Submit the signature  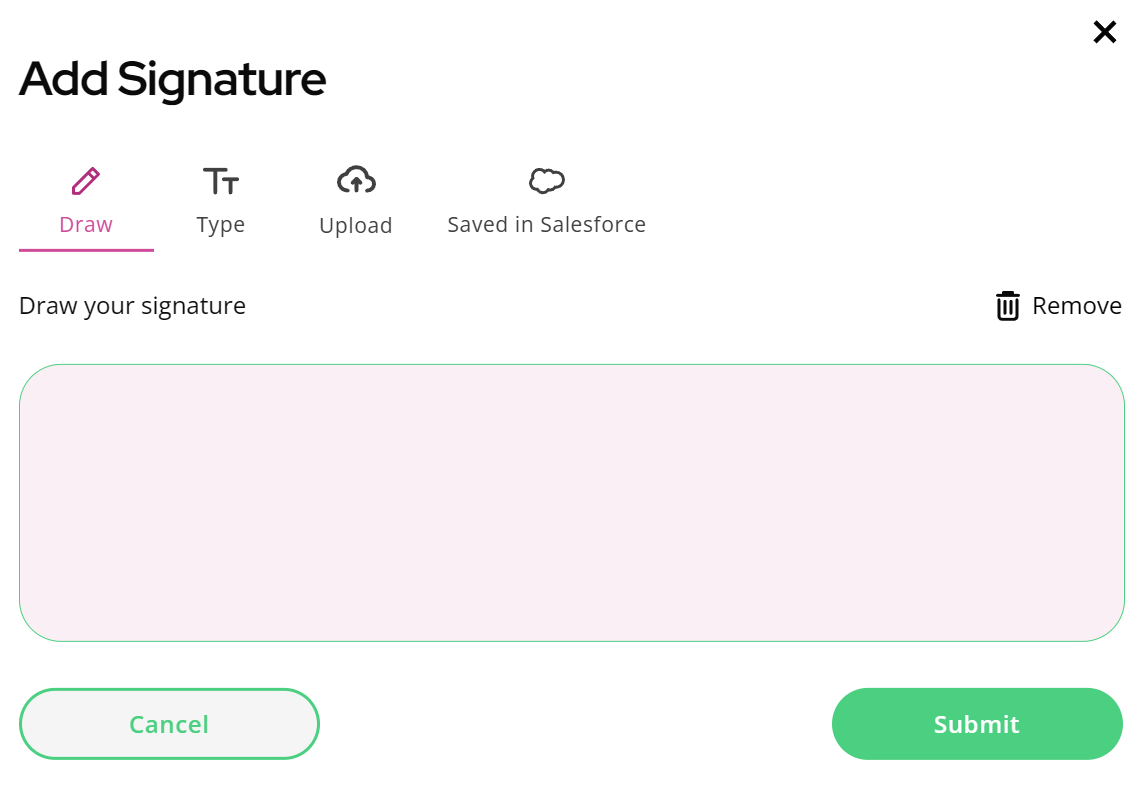[977, 724]
